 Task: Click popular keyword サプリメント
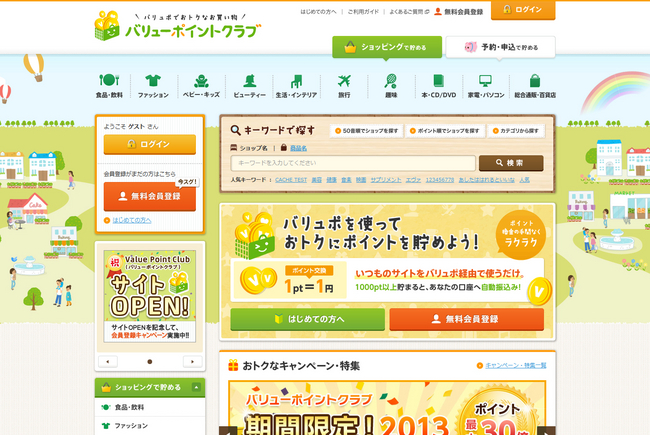pyautogui.click(x=386, y=180)
